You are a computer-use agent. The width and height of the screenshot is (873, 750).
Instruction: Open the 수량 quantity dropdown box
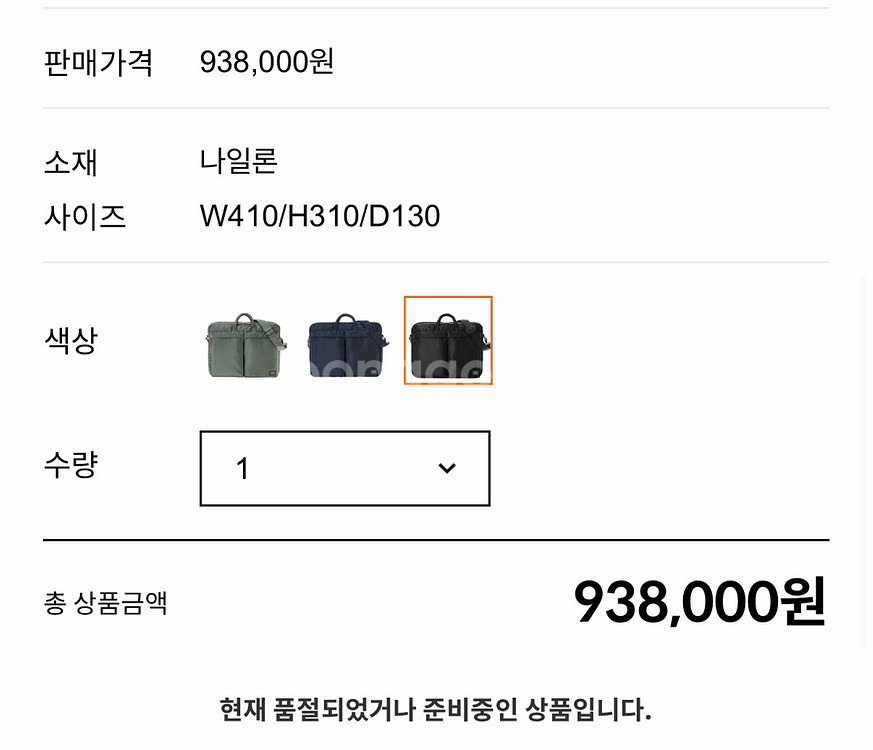[344, 468]
